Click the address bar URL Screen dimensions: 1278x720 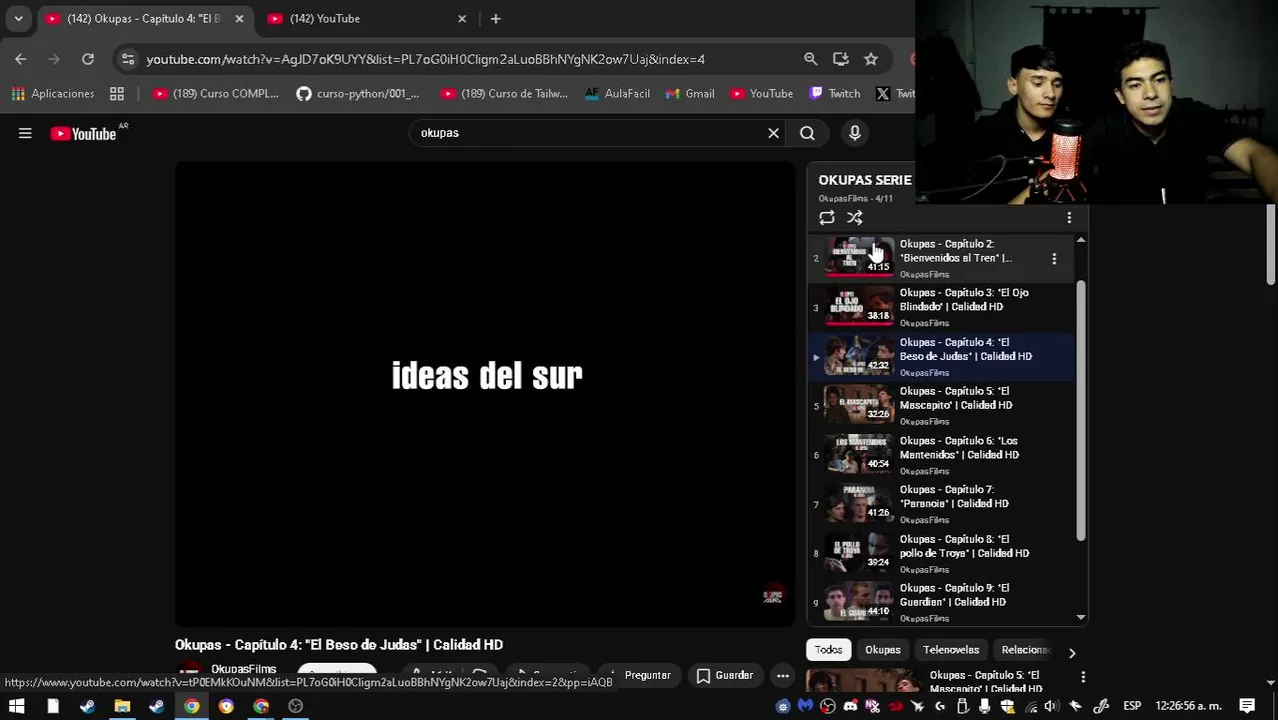pos(425,59)
